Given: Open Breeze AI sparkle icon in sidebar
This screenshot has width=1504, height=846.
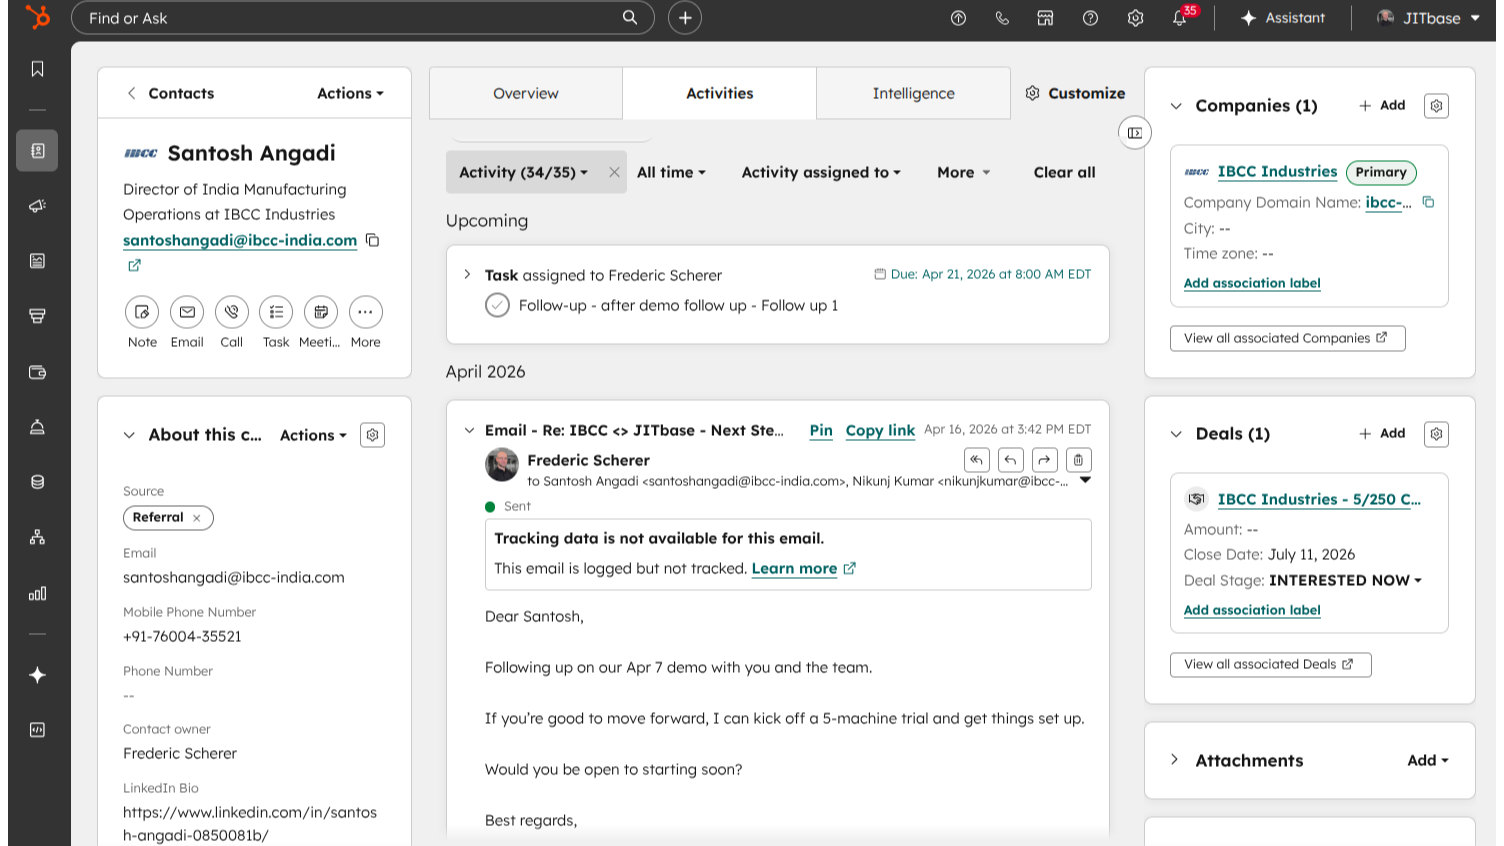Looking at the screenshot, I should (x=37, y=675).
